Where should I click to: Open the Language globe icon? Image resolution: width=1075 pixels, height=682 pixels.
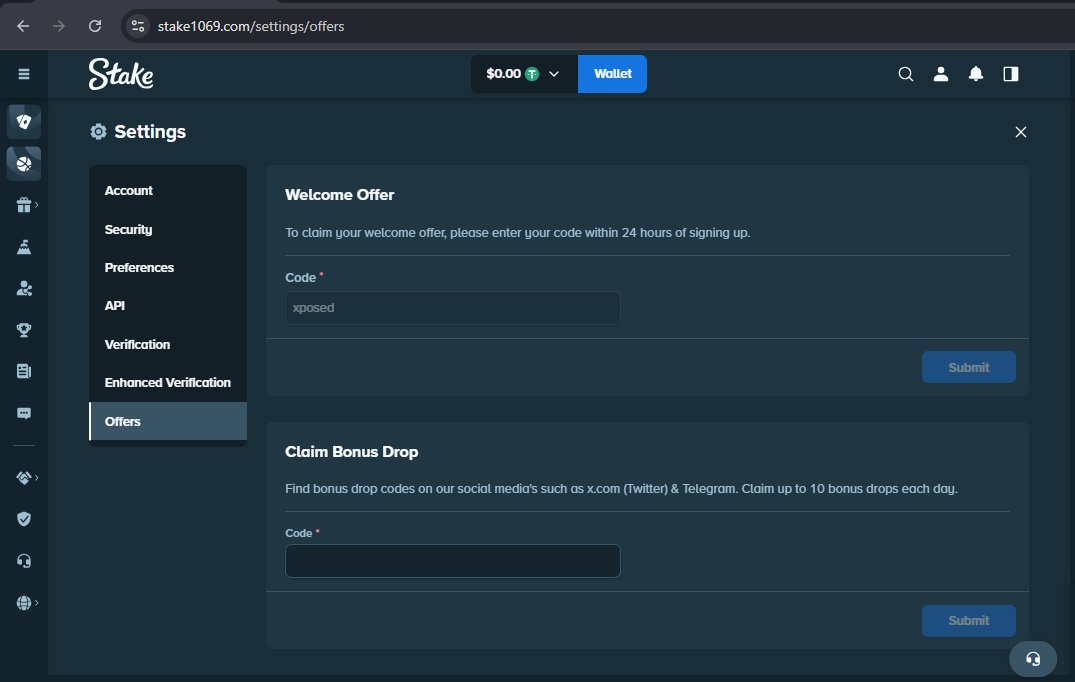(x=24, y=602)
